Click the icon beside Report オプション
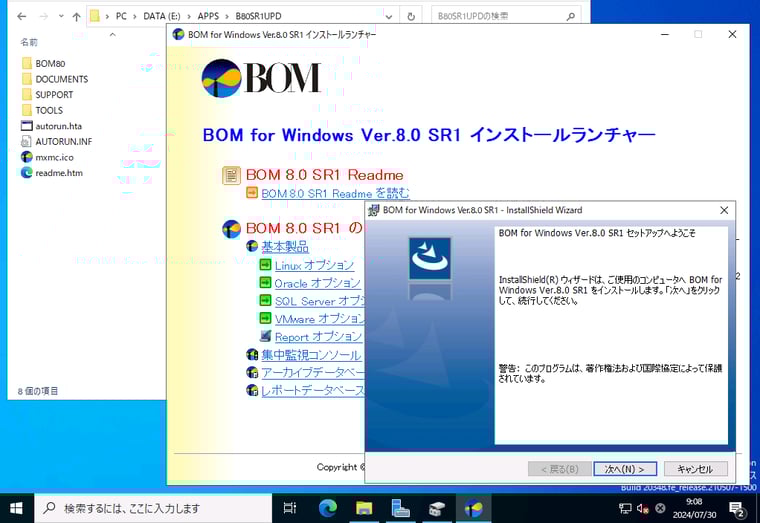Screen dimensions: 760x523 265,335
